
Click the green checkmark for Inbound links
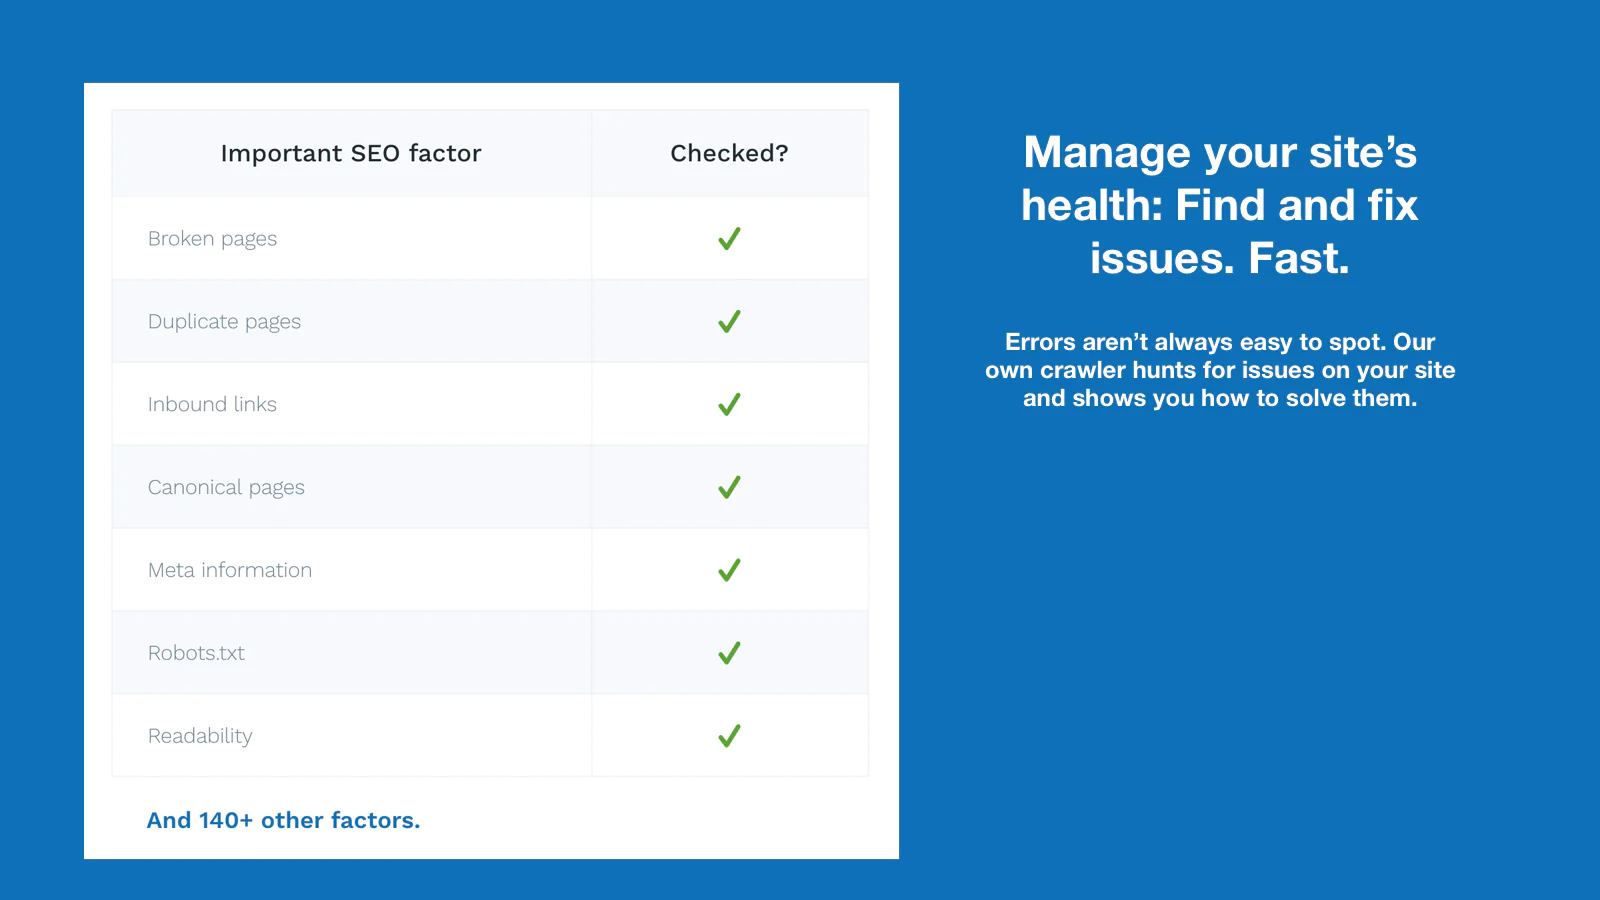coord(729,405)
